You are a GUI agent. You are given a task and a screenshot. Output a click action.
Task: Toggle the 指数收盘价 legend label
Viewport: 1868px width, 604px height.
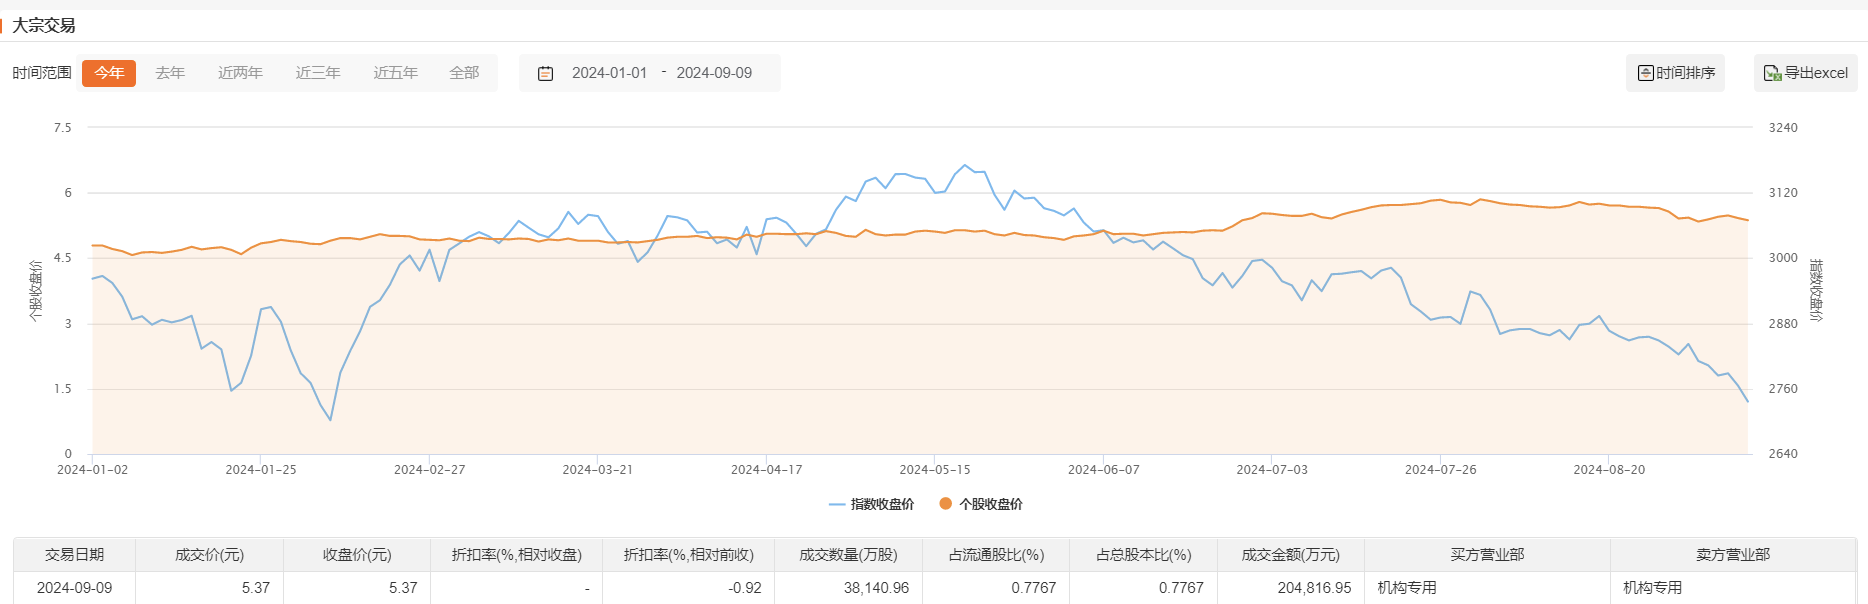pyautogui.click(x=882, y=504)
